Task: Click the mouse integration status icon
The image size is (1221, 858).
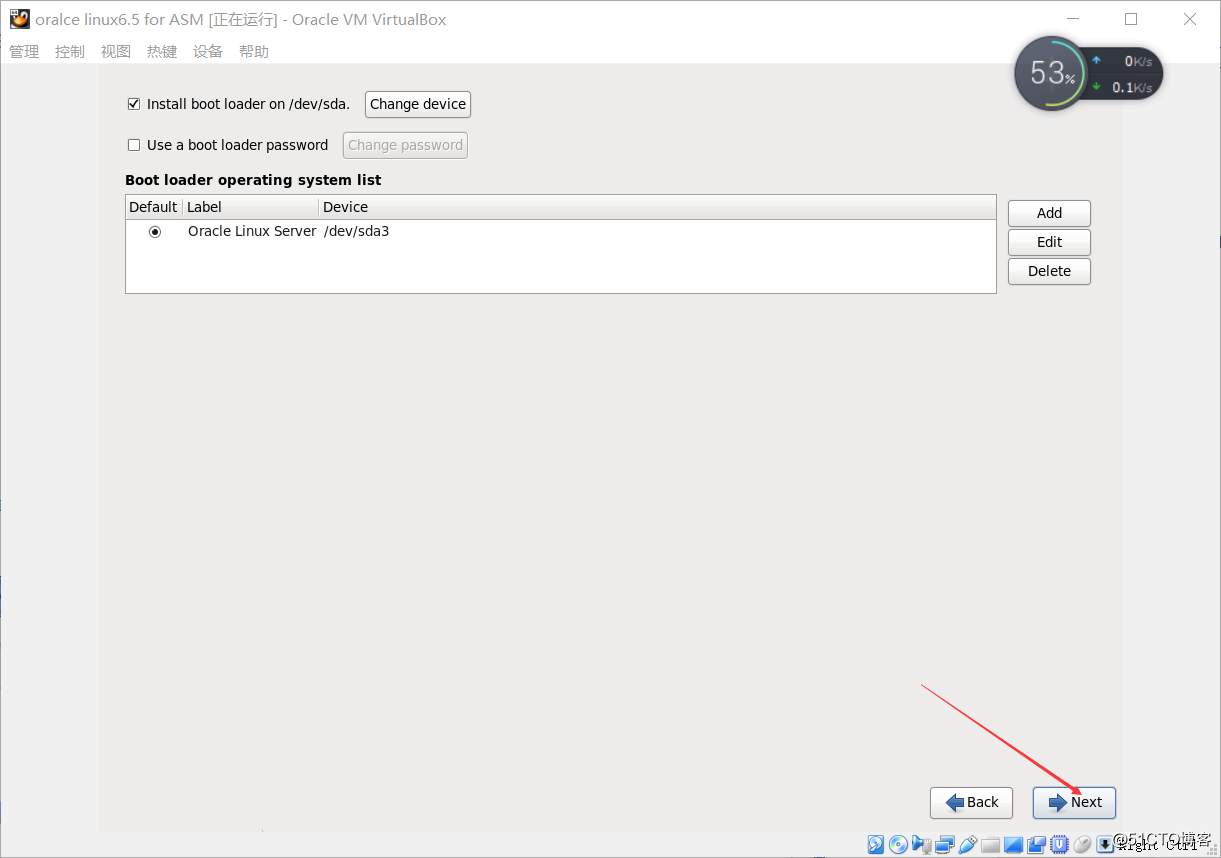Action: point(1082,844)
